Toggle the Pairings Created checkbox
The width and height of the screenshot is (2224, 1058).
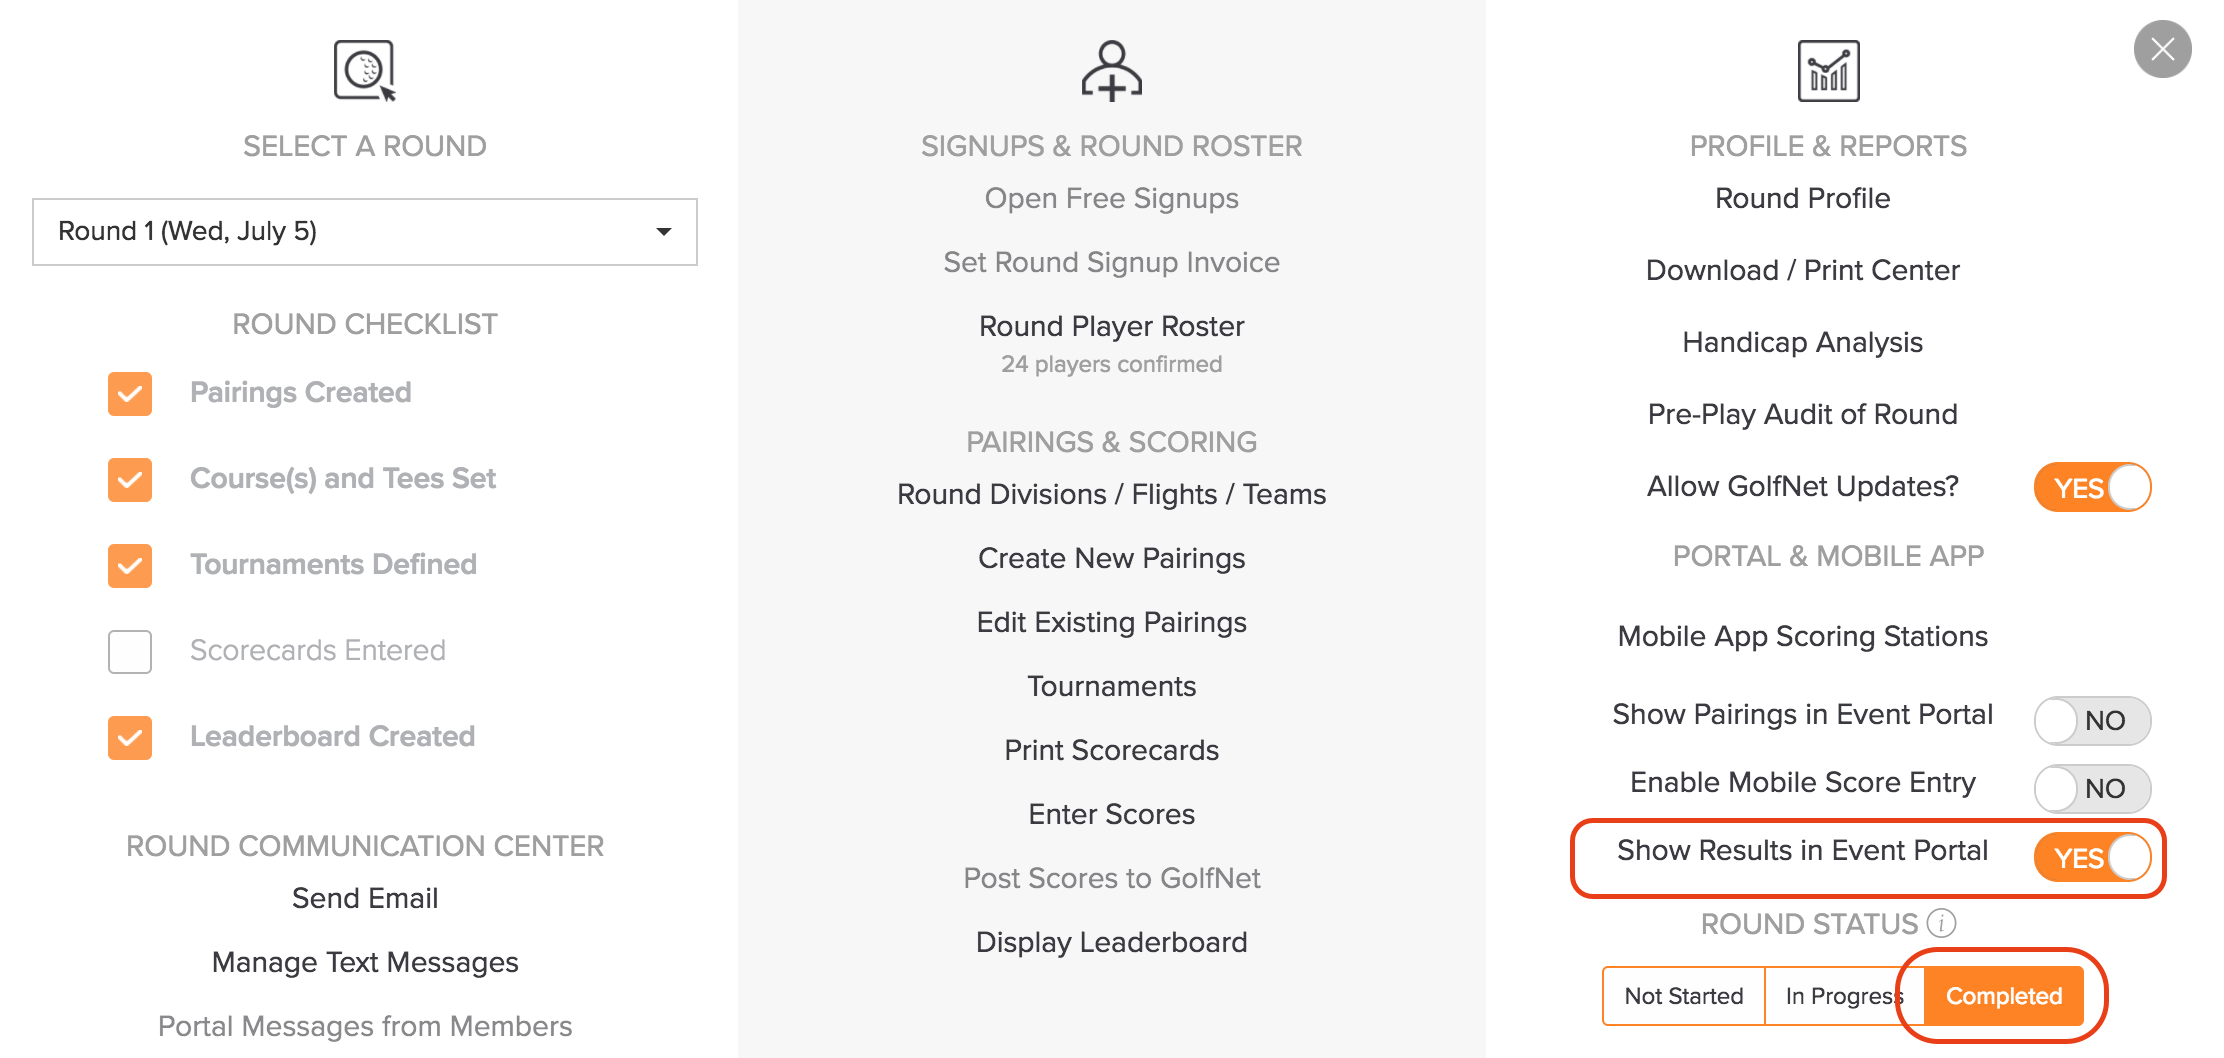(x=130, y=393)
